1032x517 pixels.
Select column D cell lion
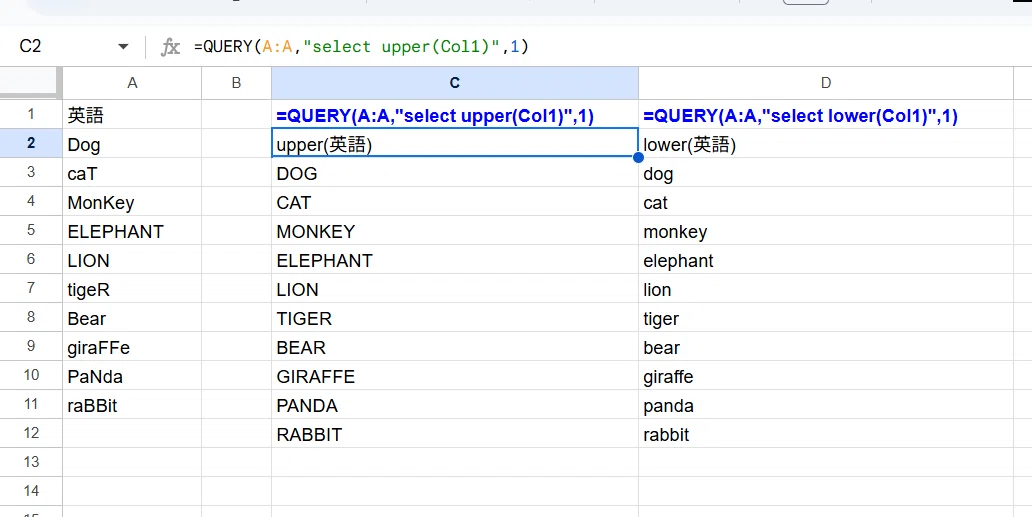825,289
